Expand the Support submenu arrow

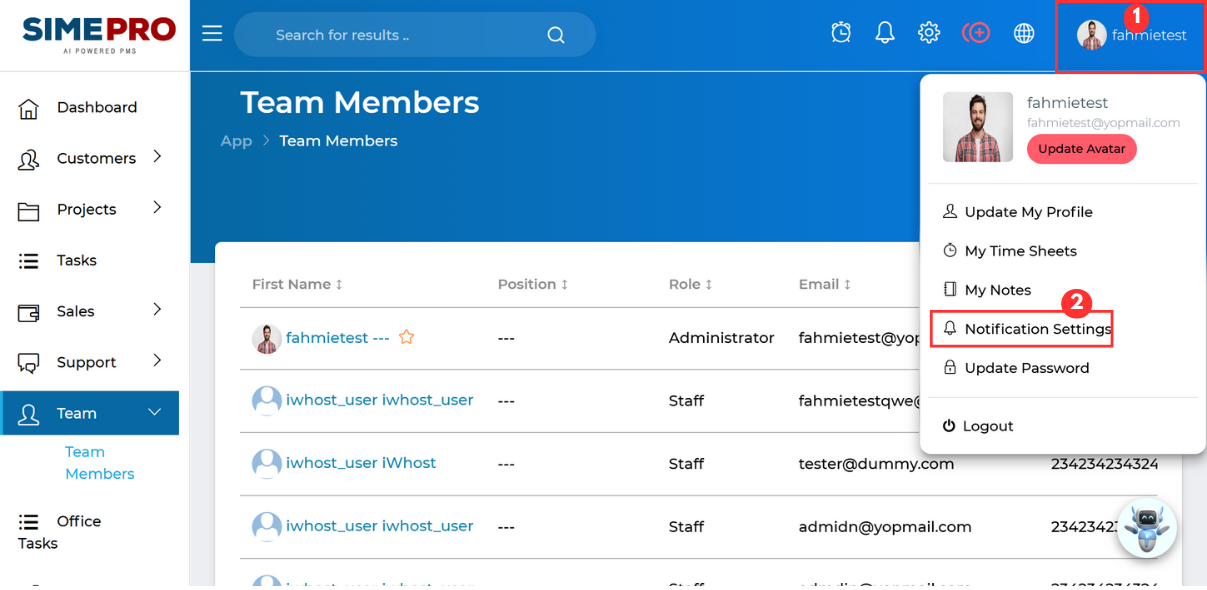pyautogui.click(x=157, y=360)
